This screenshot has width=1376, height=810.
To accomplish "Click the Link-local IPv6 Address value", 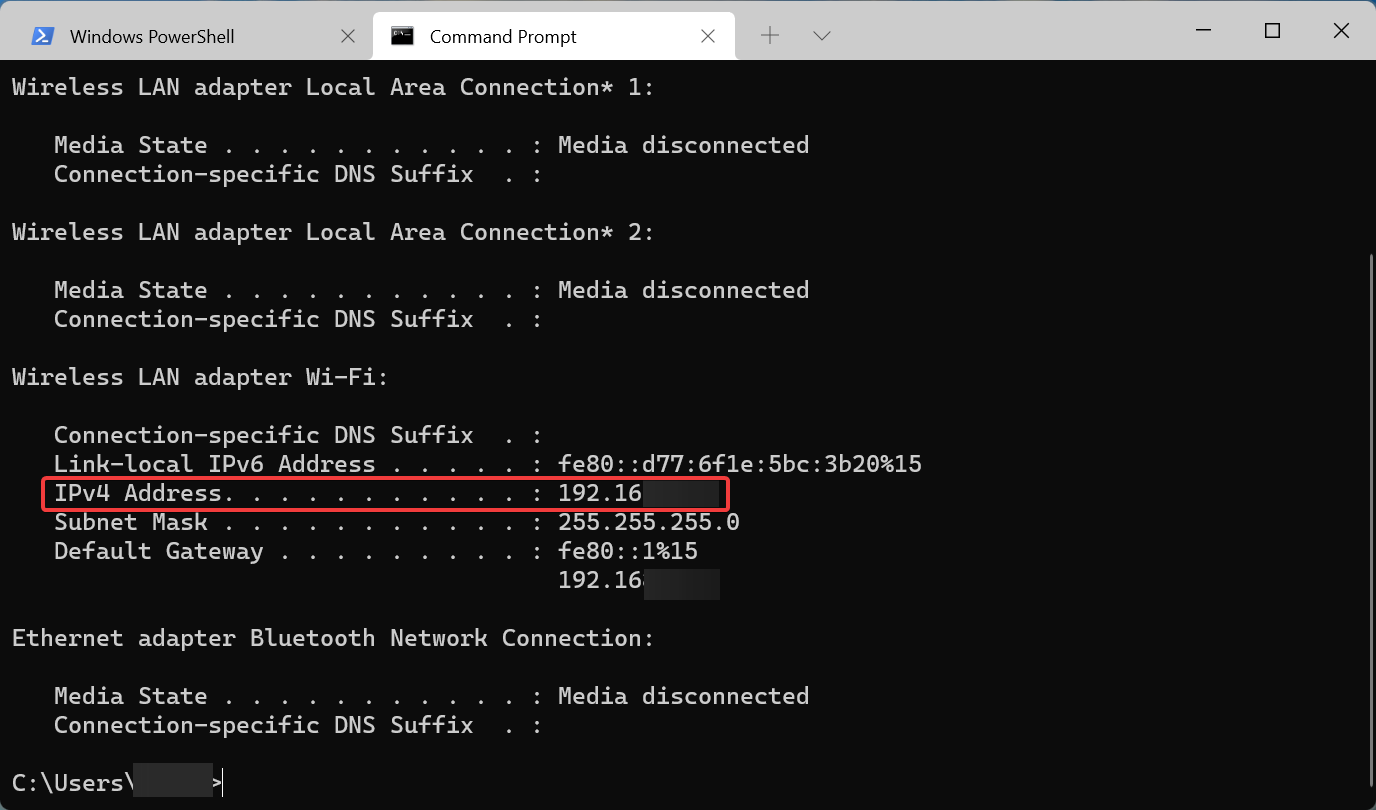I will click(739, 464).
